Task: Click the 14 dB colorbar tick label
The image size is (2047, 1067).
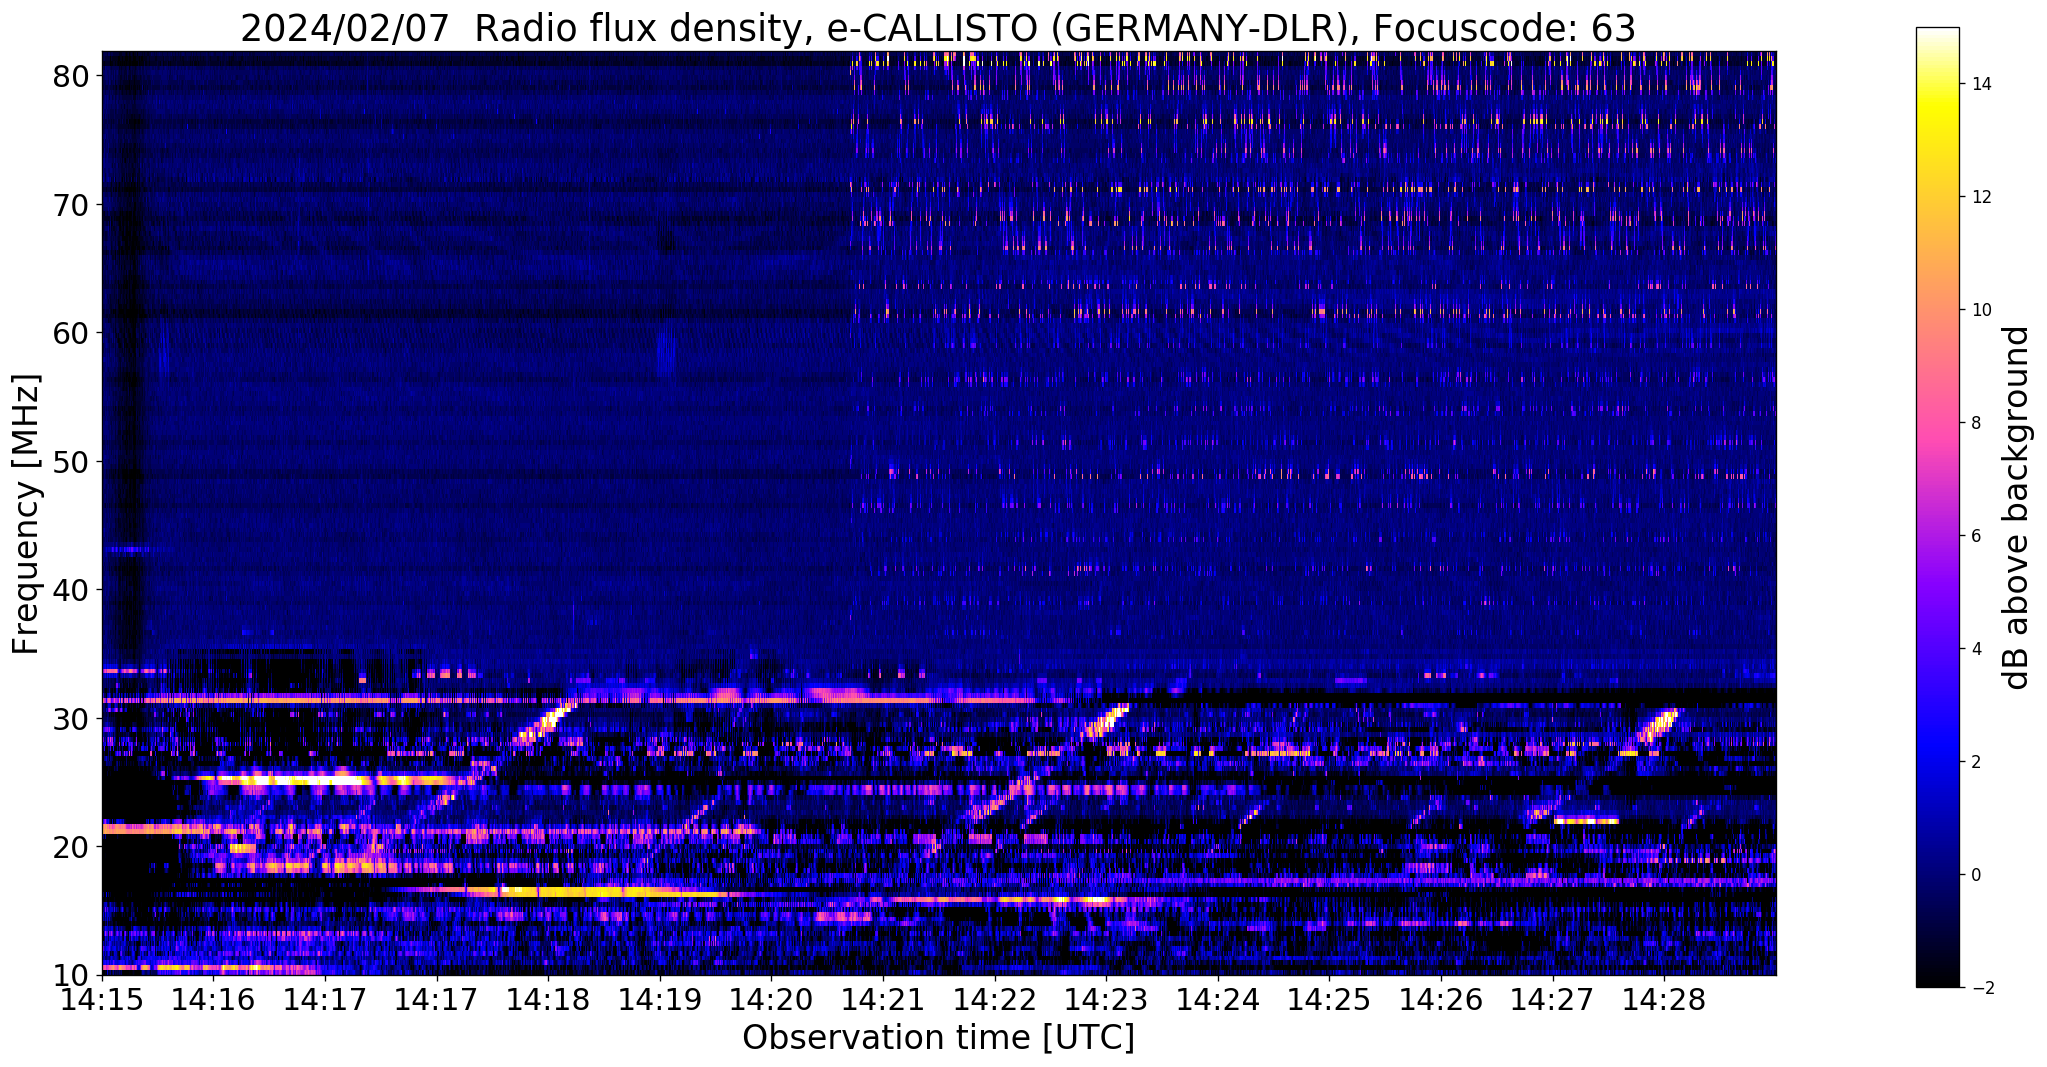Action: click(x=1981, y=84)
